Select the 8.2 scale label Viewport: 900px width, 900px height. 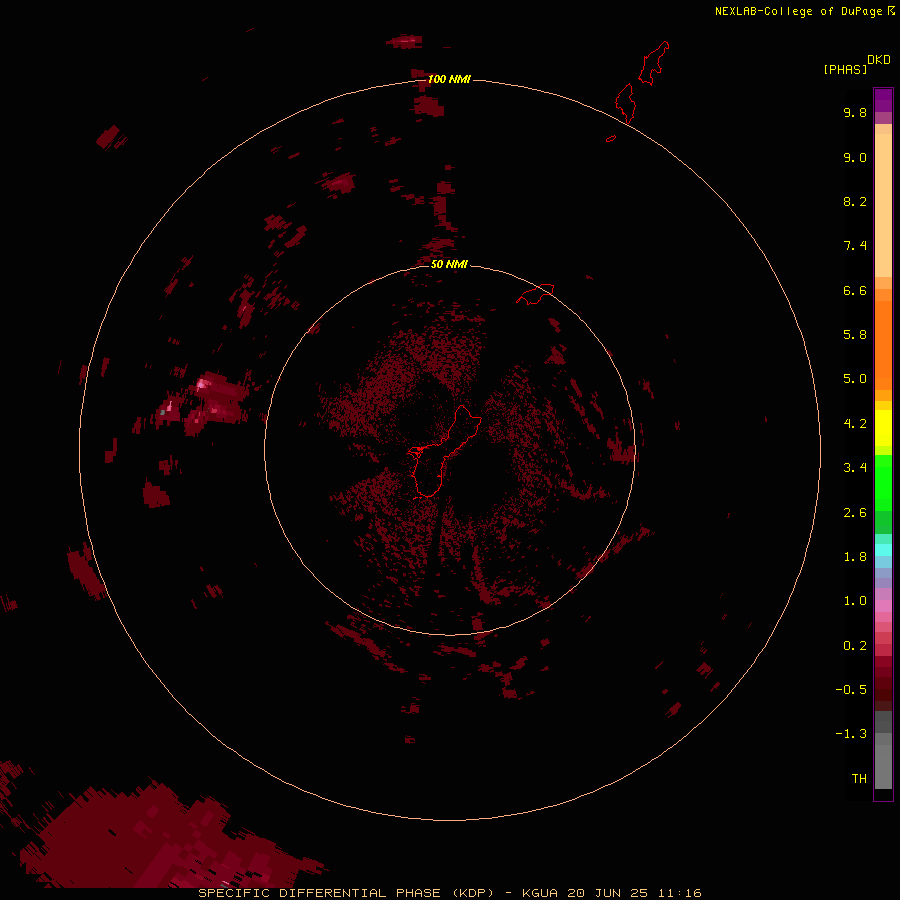[x=855, y=201]
